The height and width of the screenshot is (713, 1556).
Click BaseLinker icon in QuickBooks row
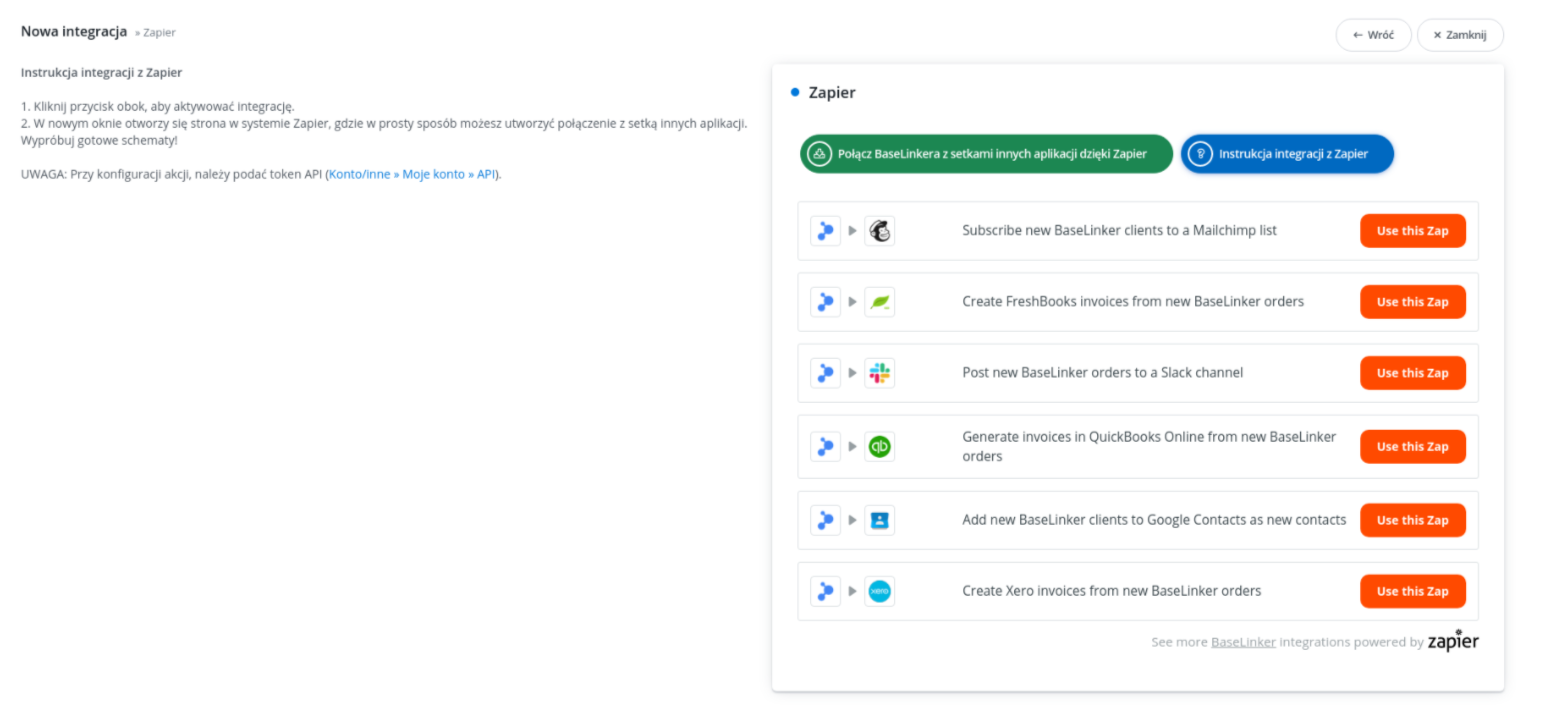tap(825, 447)
